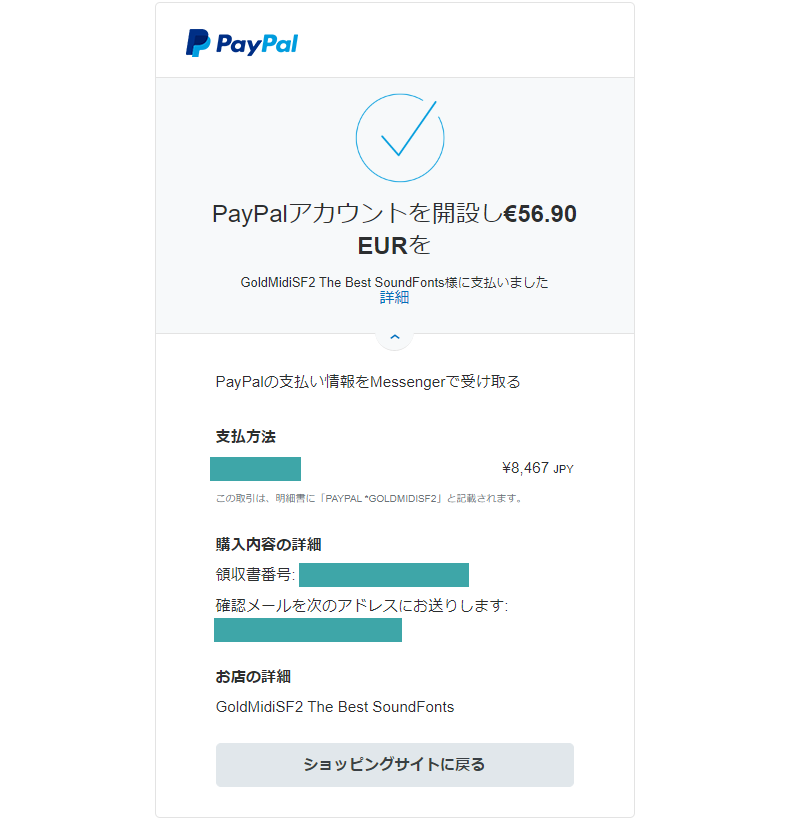
Task: Click the Messenger payment info text
Action: pos(368,381)
